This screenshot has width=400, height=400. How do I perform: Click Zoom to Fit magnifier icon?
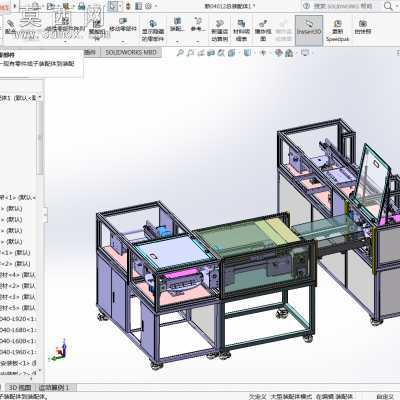pyautogui.click(x=180, y=53)
